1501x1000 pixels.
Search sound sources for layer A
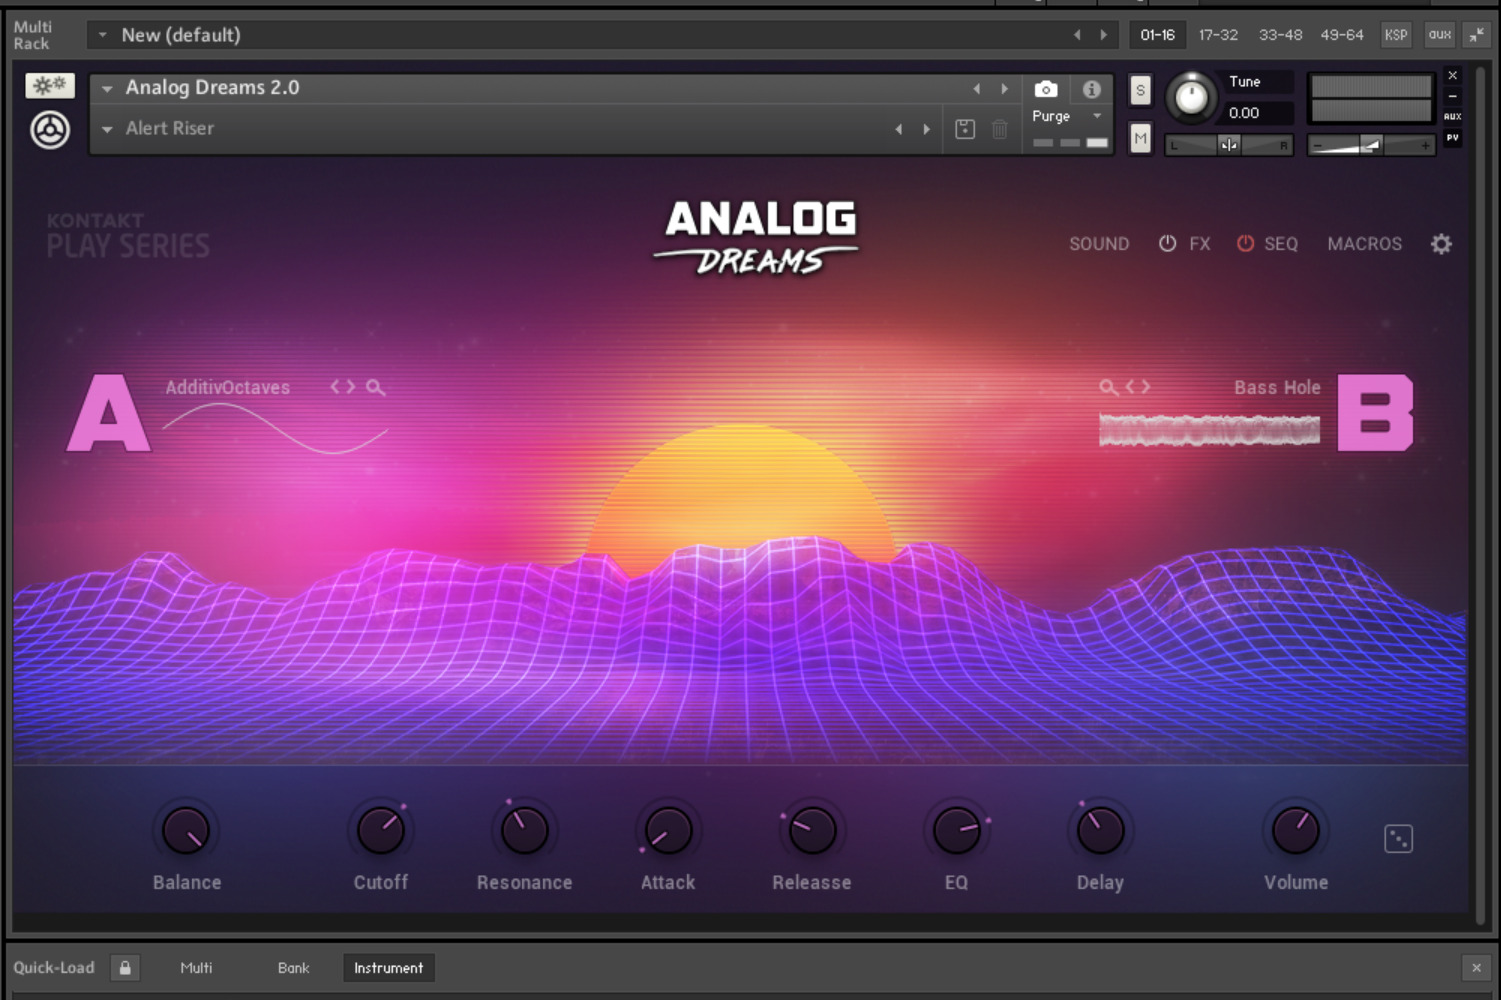pos(375,387)
